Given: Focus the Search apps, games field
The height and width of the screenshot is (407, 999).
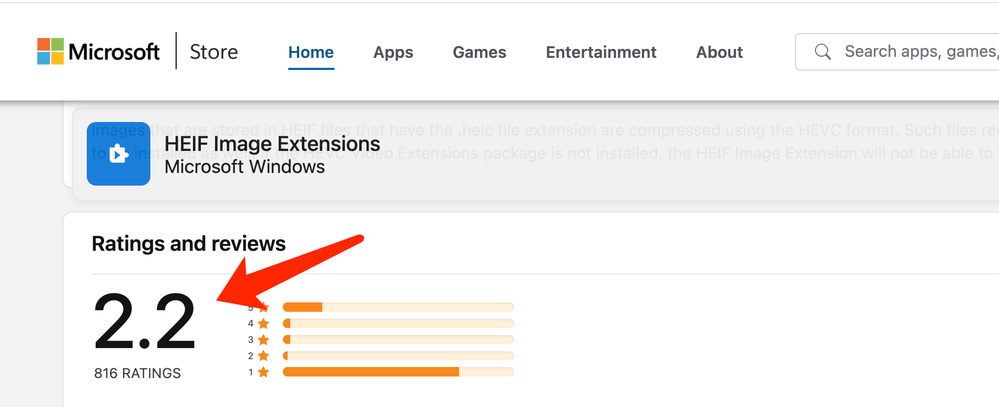Looking at the screenshot, I should tap(897, 52).
